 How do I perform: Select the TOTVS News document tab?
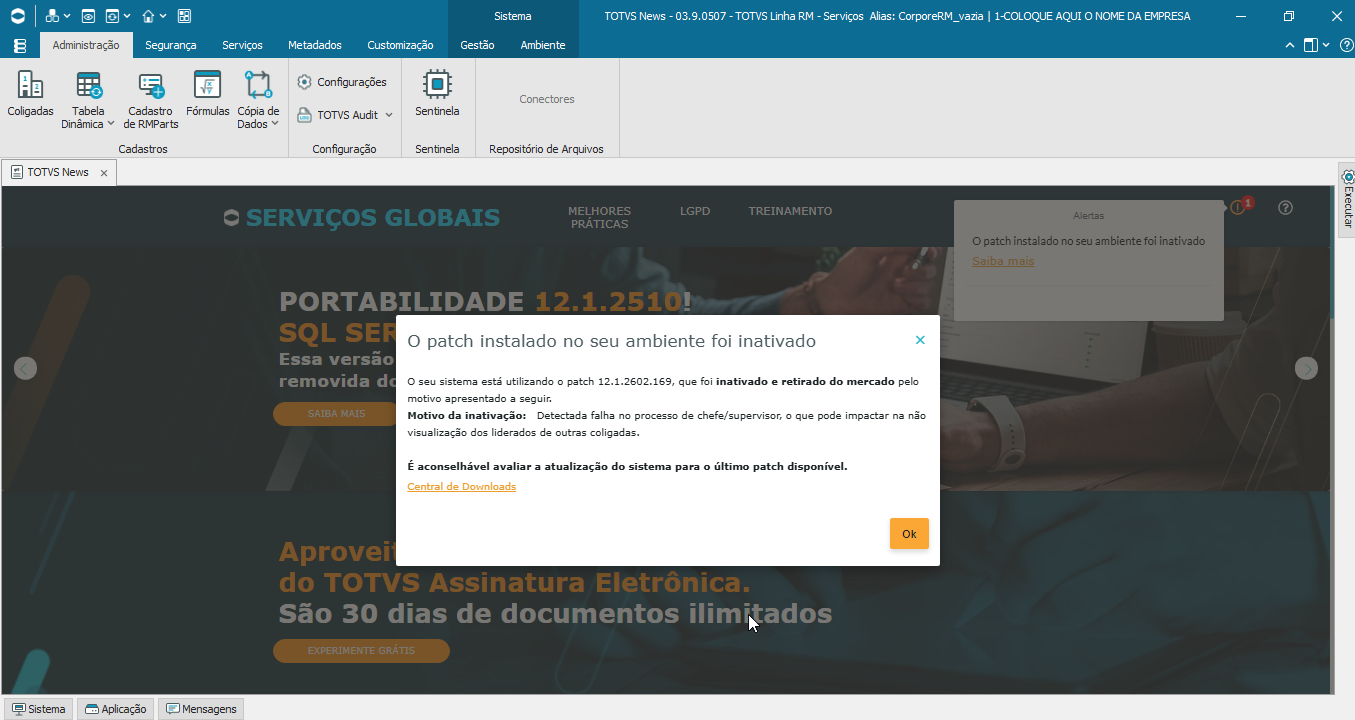click(59, 172)
